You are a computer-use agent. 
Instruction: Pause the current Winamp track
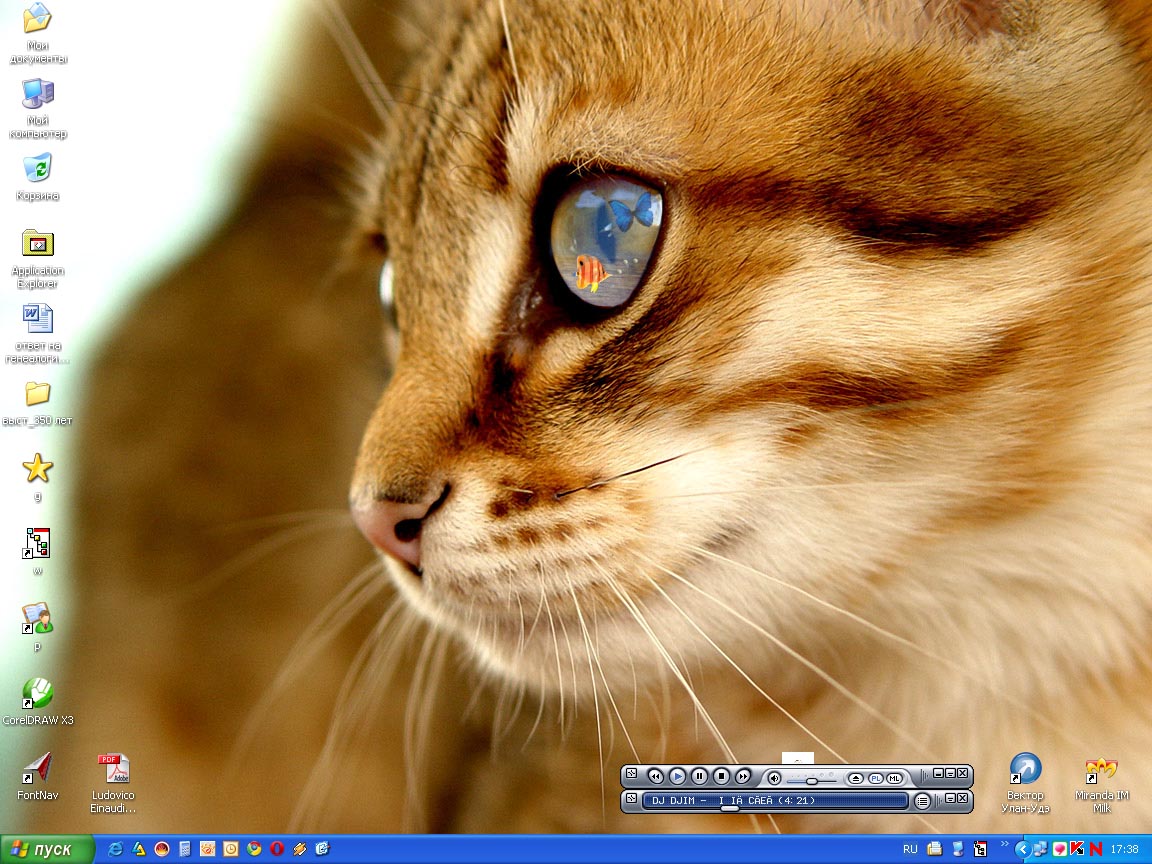pos(699,776)
